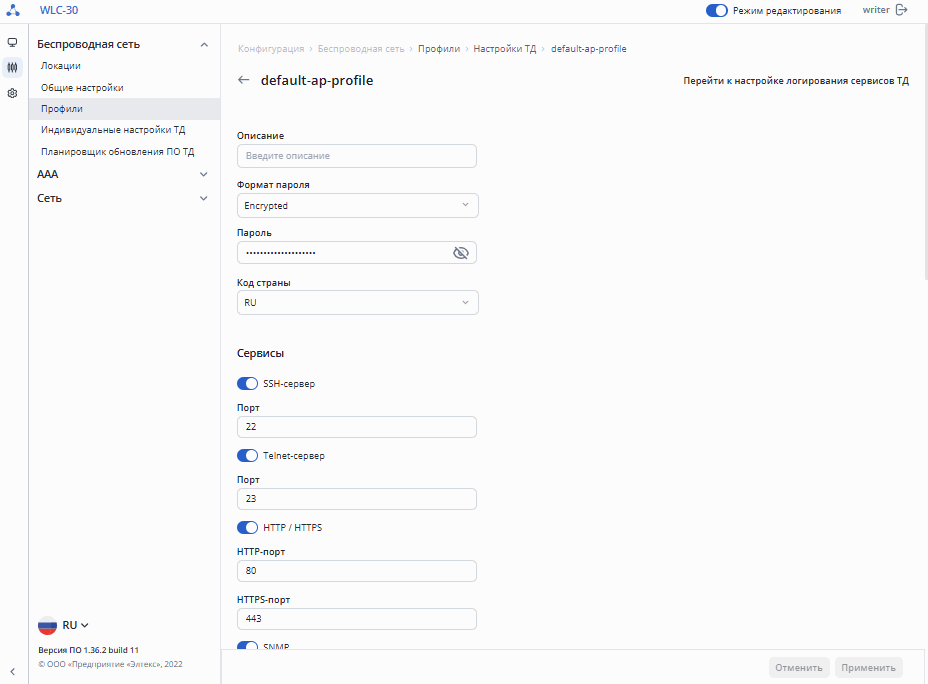
Task: Open the Формат пароля dropdown
Action: (357, 206)
